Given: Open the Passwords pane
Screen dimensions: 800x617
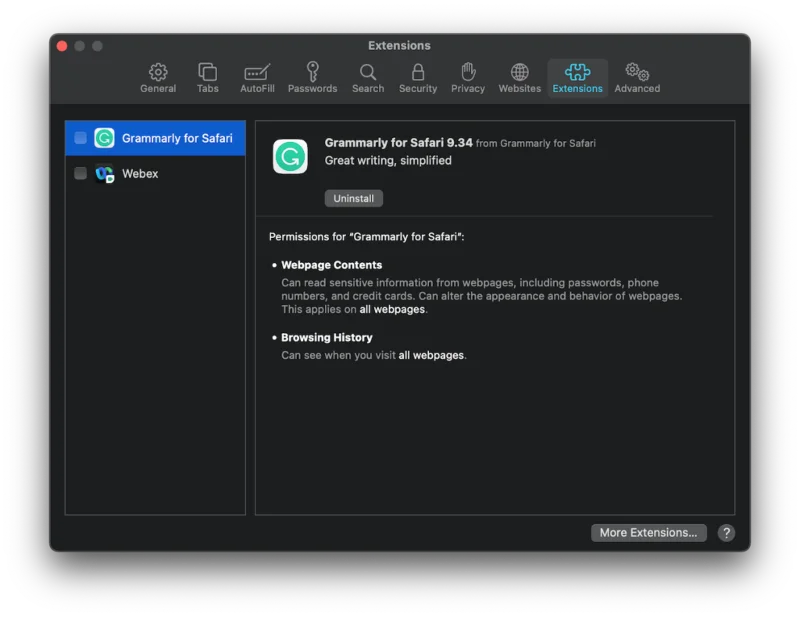Looking at the screenshot, I should pos(312,78).
